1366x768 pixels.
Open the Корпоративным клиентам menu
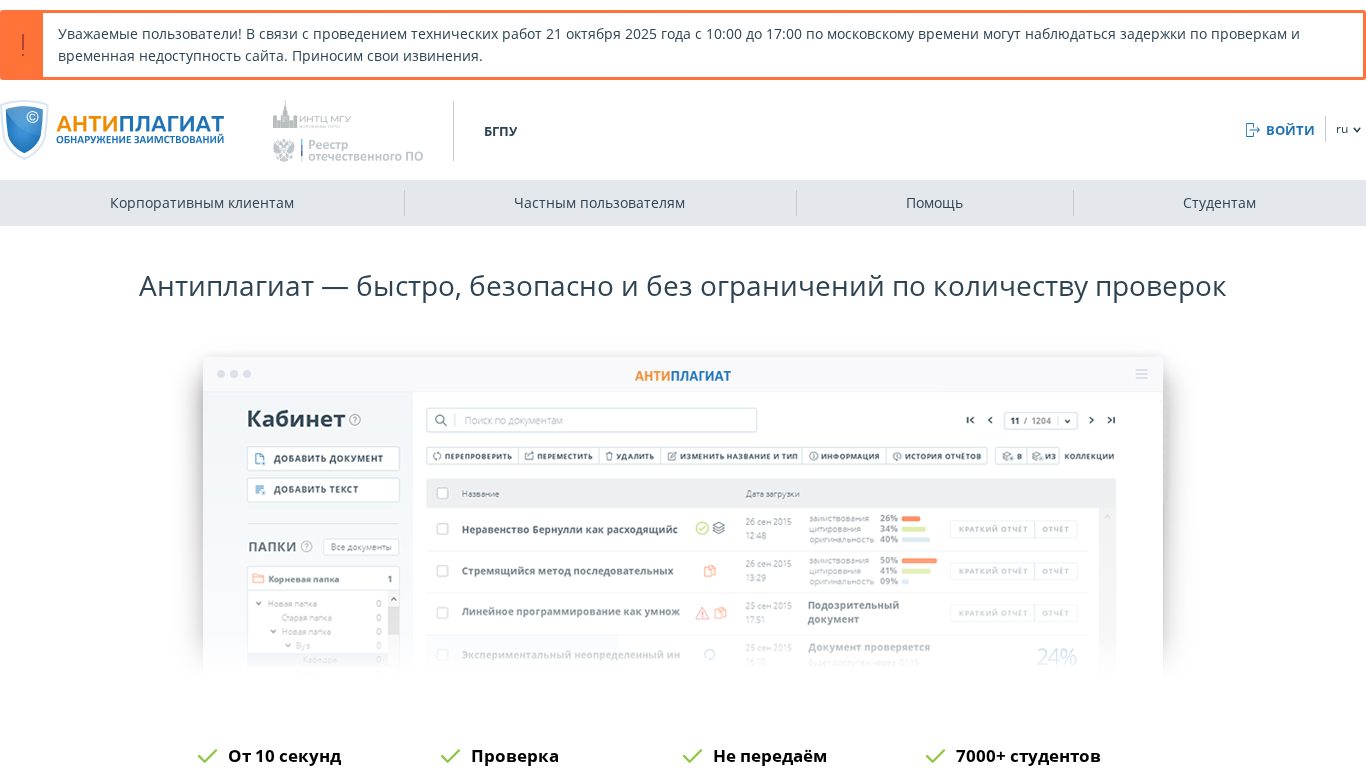tap(202, 203)
